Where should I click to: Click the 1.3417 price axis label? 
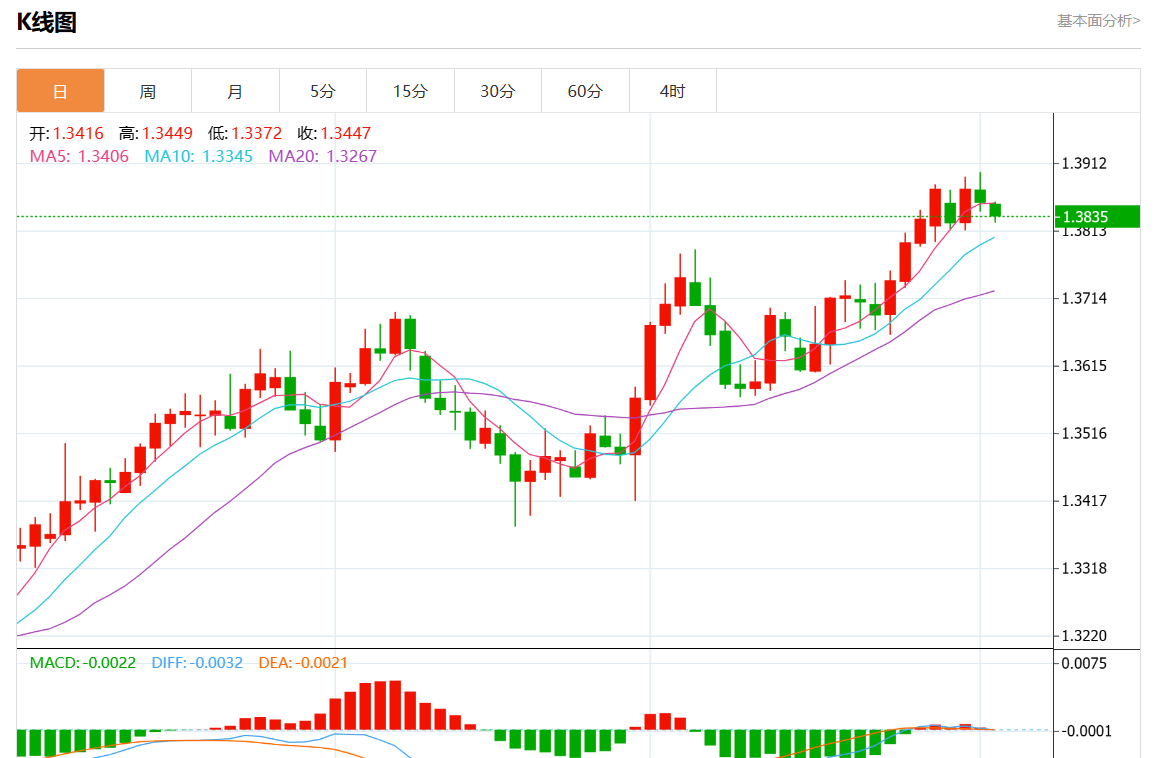point(1084,501)
